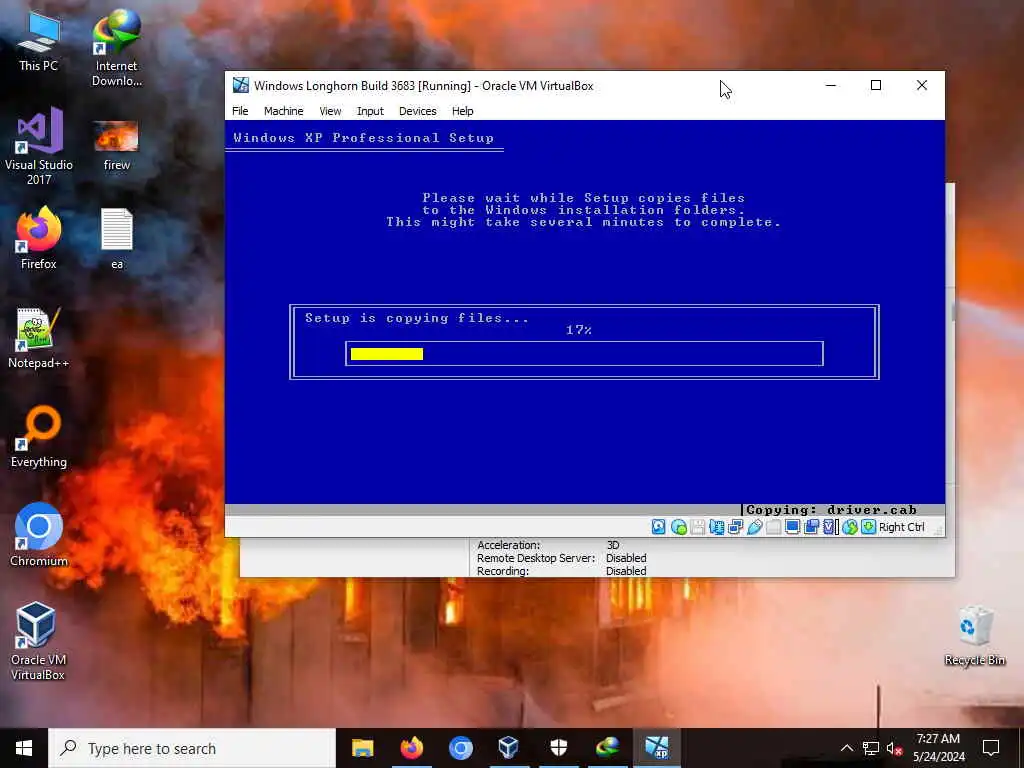This screenshot has width=1024, height=768.
Task: Click the muted volume tray icon
Action: (x=894, y=748)
